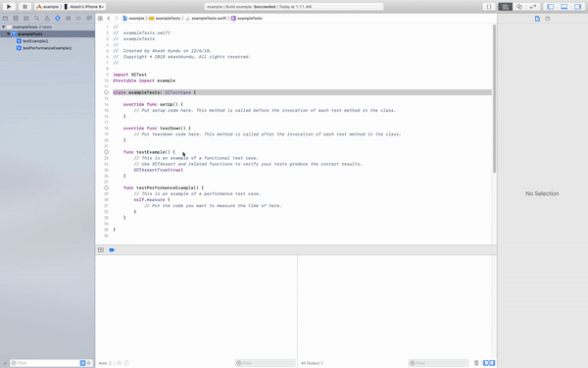Toggle navigator scope filter beside failed-tests

(x=89, y=363)
